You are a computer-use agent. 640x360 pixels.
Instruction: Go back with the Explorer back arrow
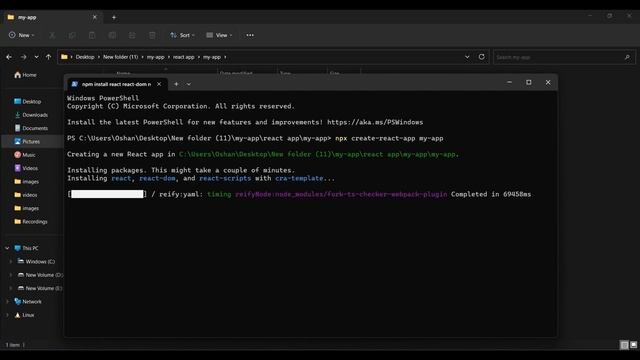(9, 57)
